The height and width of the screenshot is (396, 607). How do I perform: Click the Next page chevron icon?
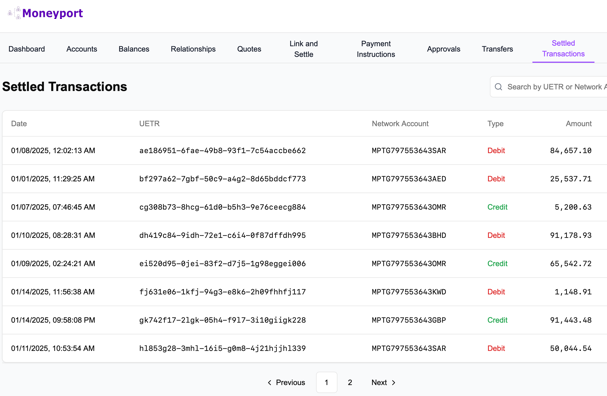pyautogui.click(x=393, y=382)
